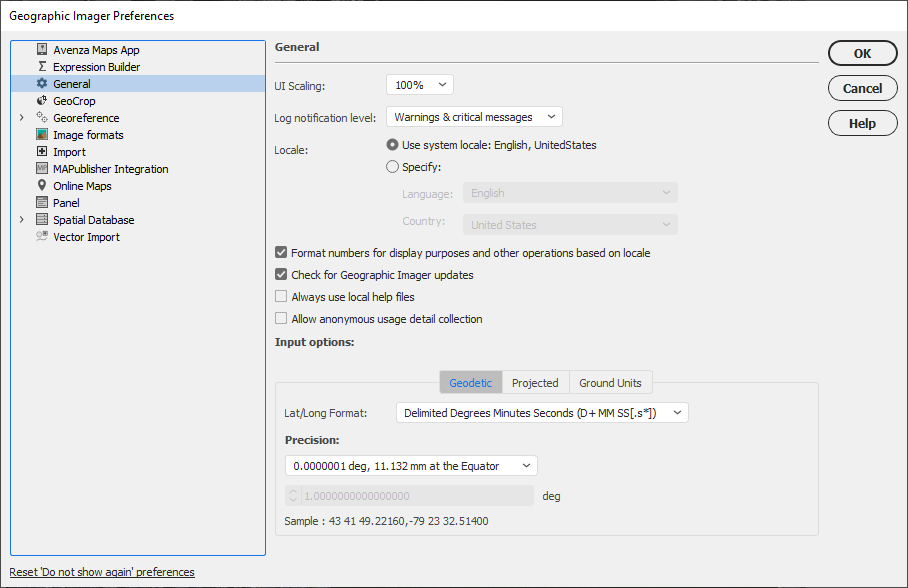Image resolution: width=908 pixels, height=588 pixels.
Task: Select Image formats label in tree
Action: pyautogui.click(x=88, y=135)
